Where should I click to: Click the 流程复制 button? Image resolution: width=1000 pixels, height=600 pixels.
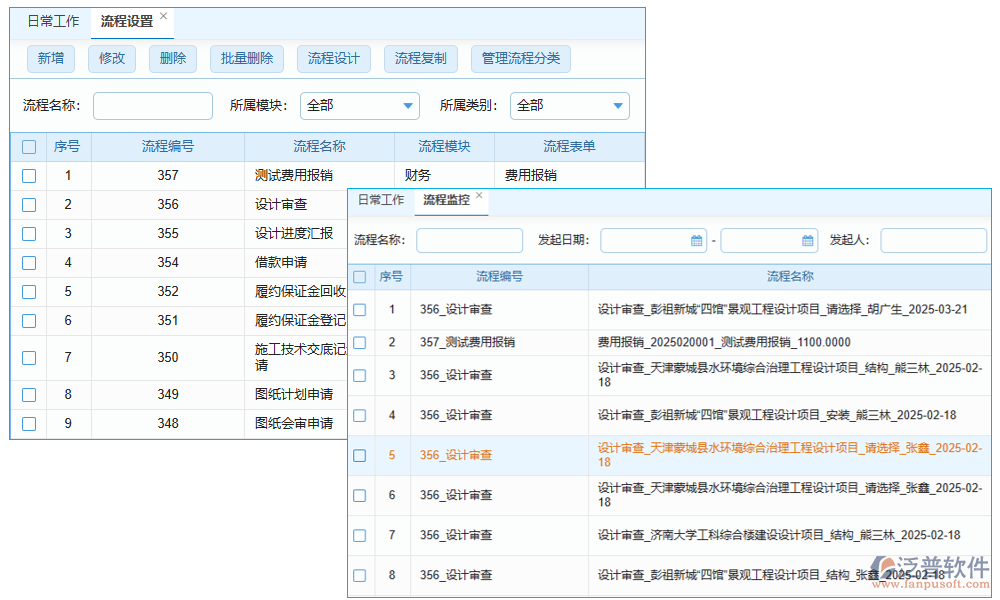(x=420, y=58)
